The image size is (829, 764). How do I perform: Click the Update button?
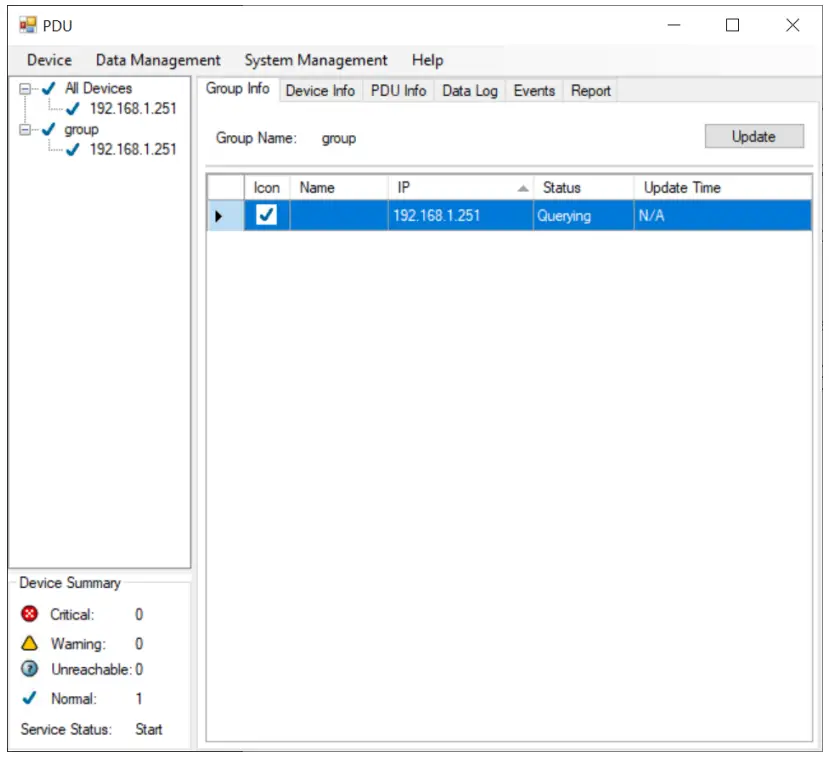coord(754,136)
